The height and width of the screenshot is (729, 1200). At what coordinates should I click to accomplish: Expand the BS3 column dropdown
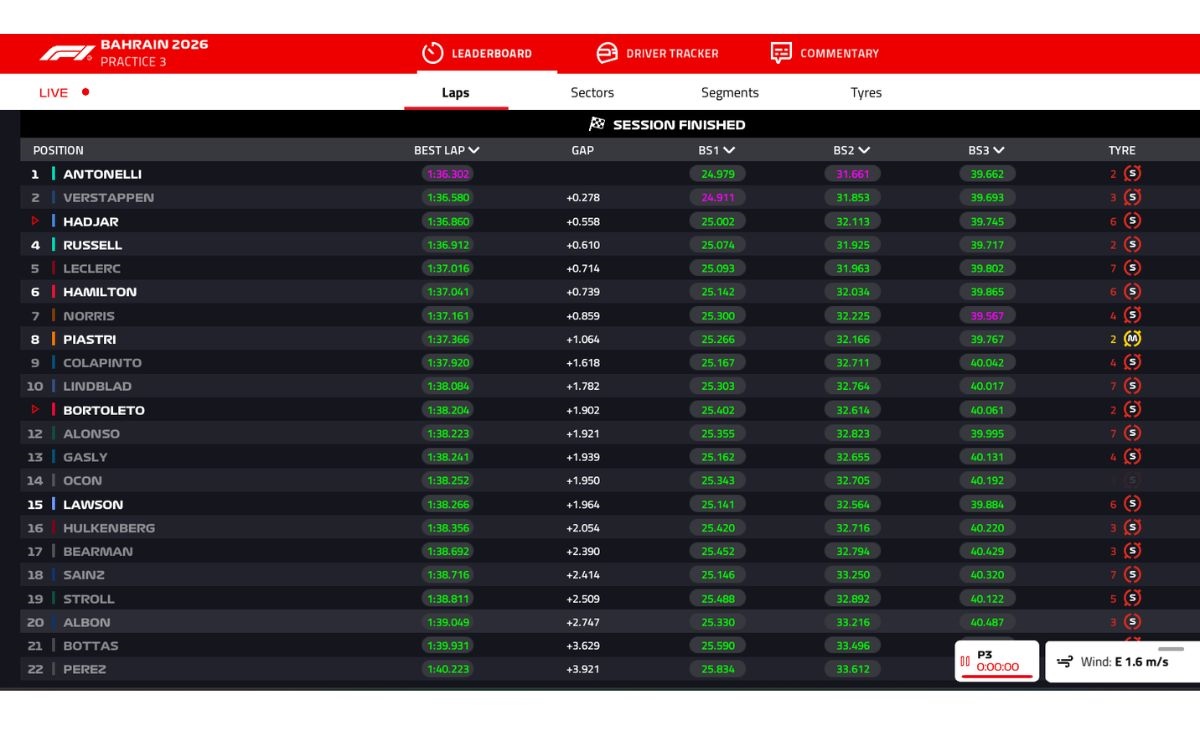(998, 150)
